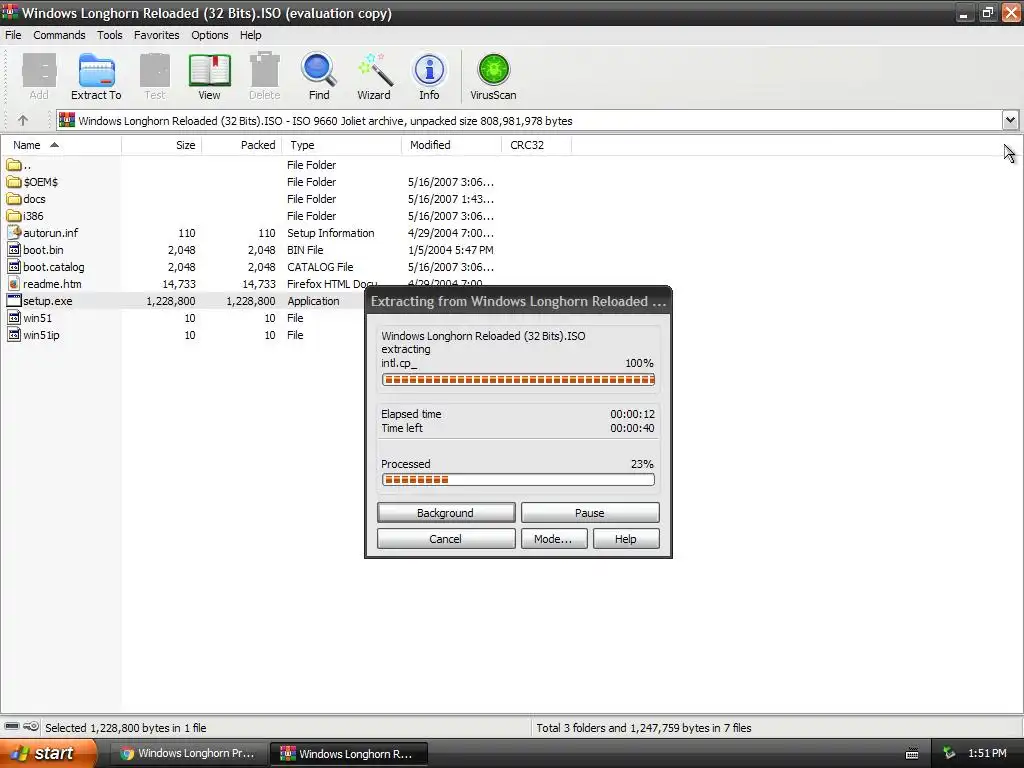Sort by the Name column header
1024x768 pixels.
click(x=61, y=145)
